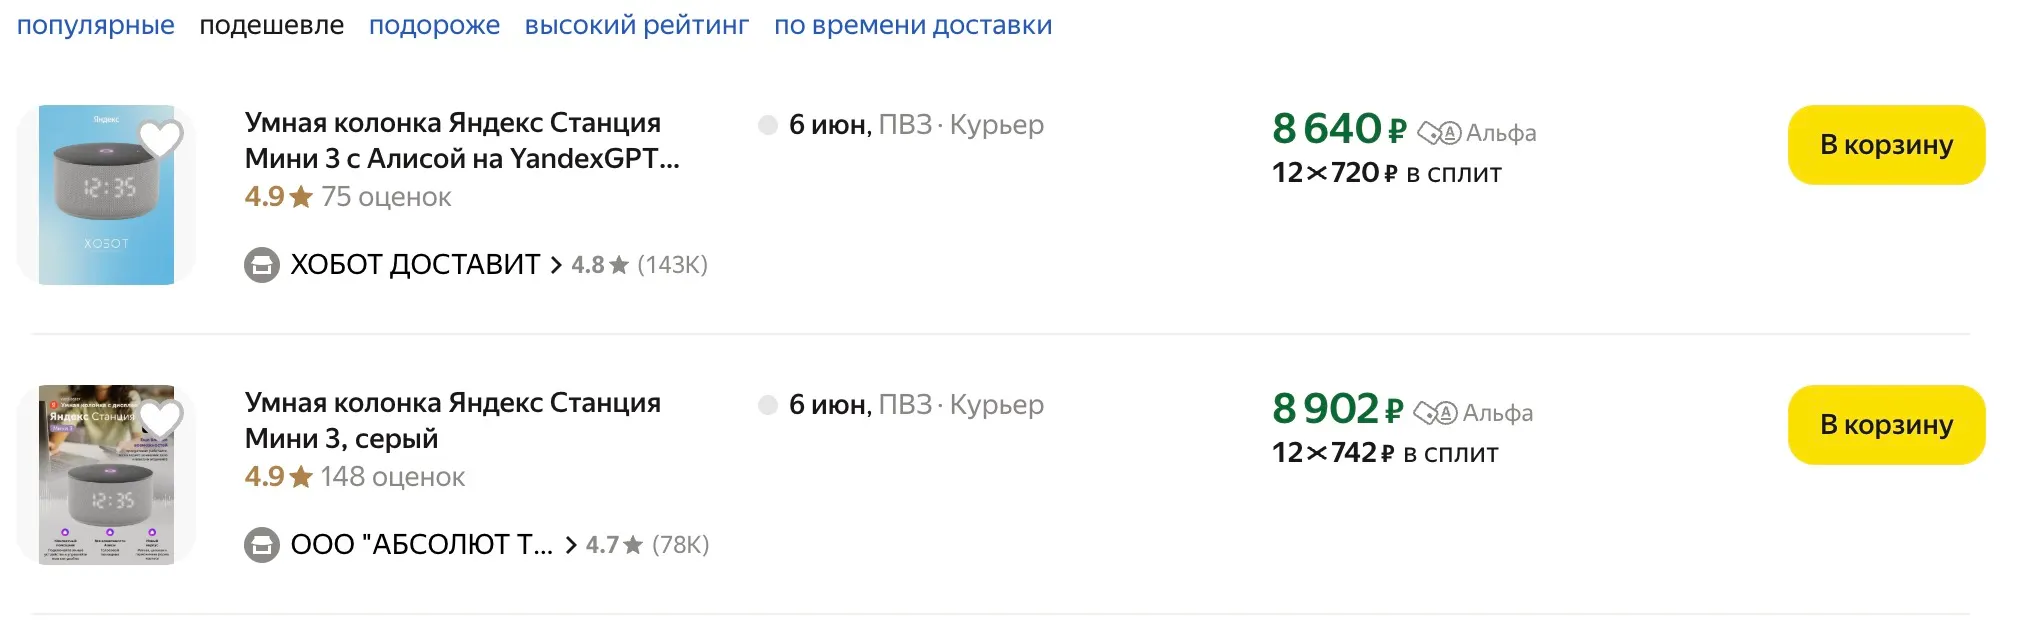Open Яндекс Станция Мини 3 YandexGPT title link

[461, 140]
